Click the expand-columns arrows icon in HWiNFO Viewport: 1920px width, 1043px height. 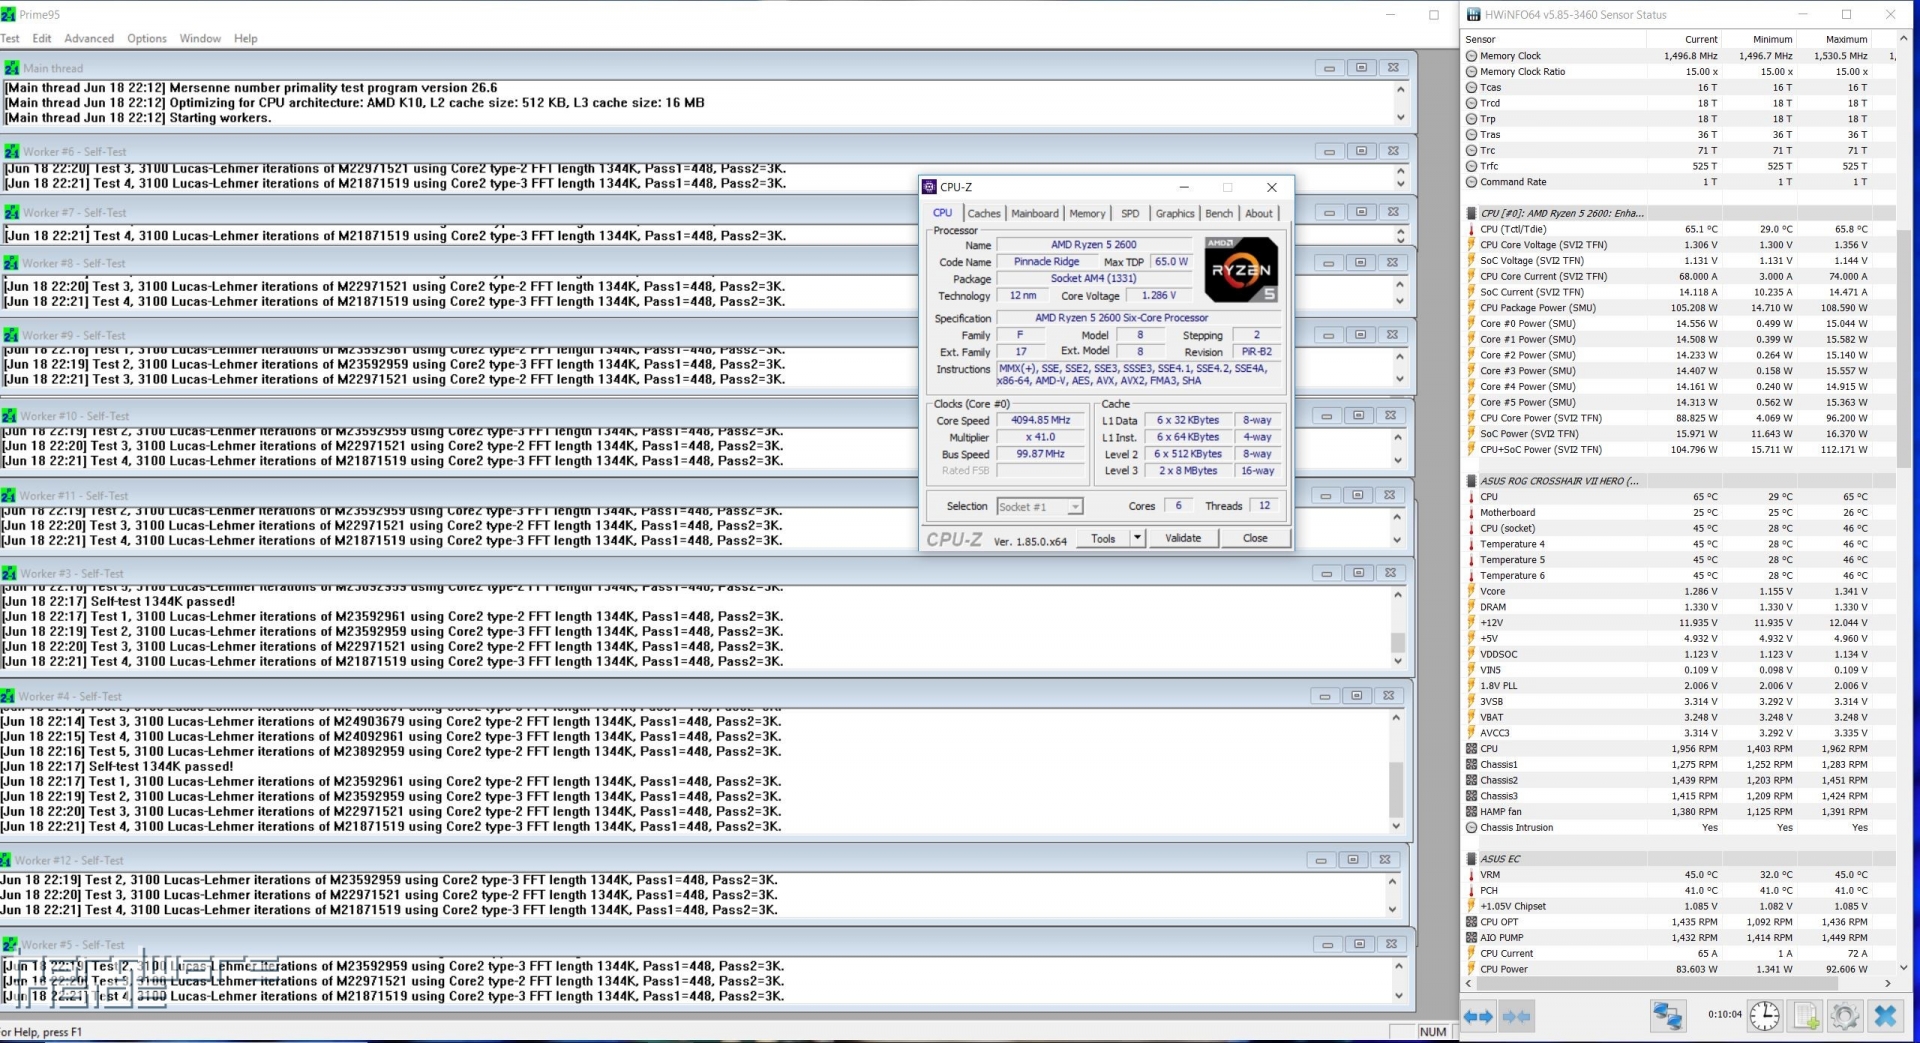[x=1478, y=1016]
